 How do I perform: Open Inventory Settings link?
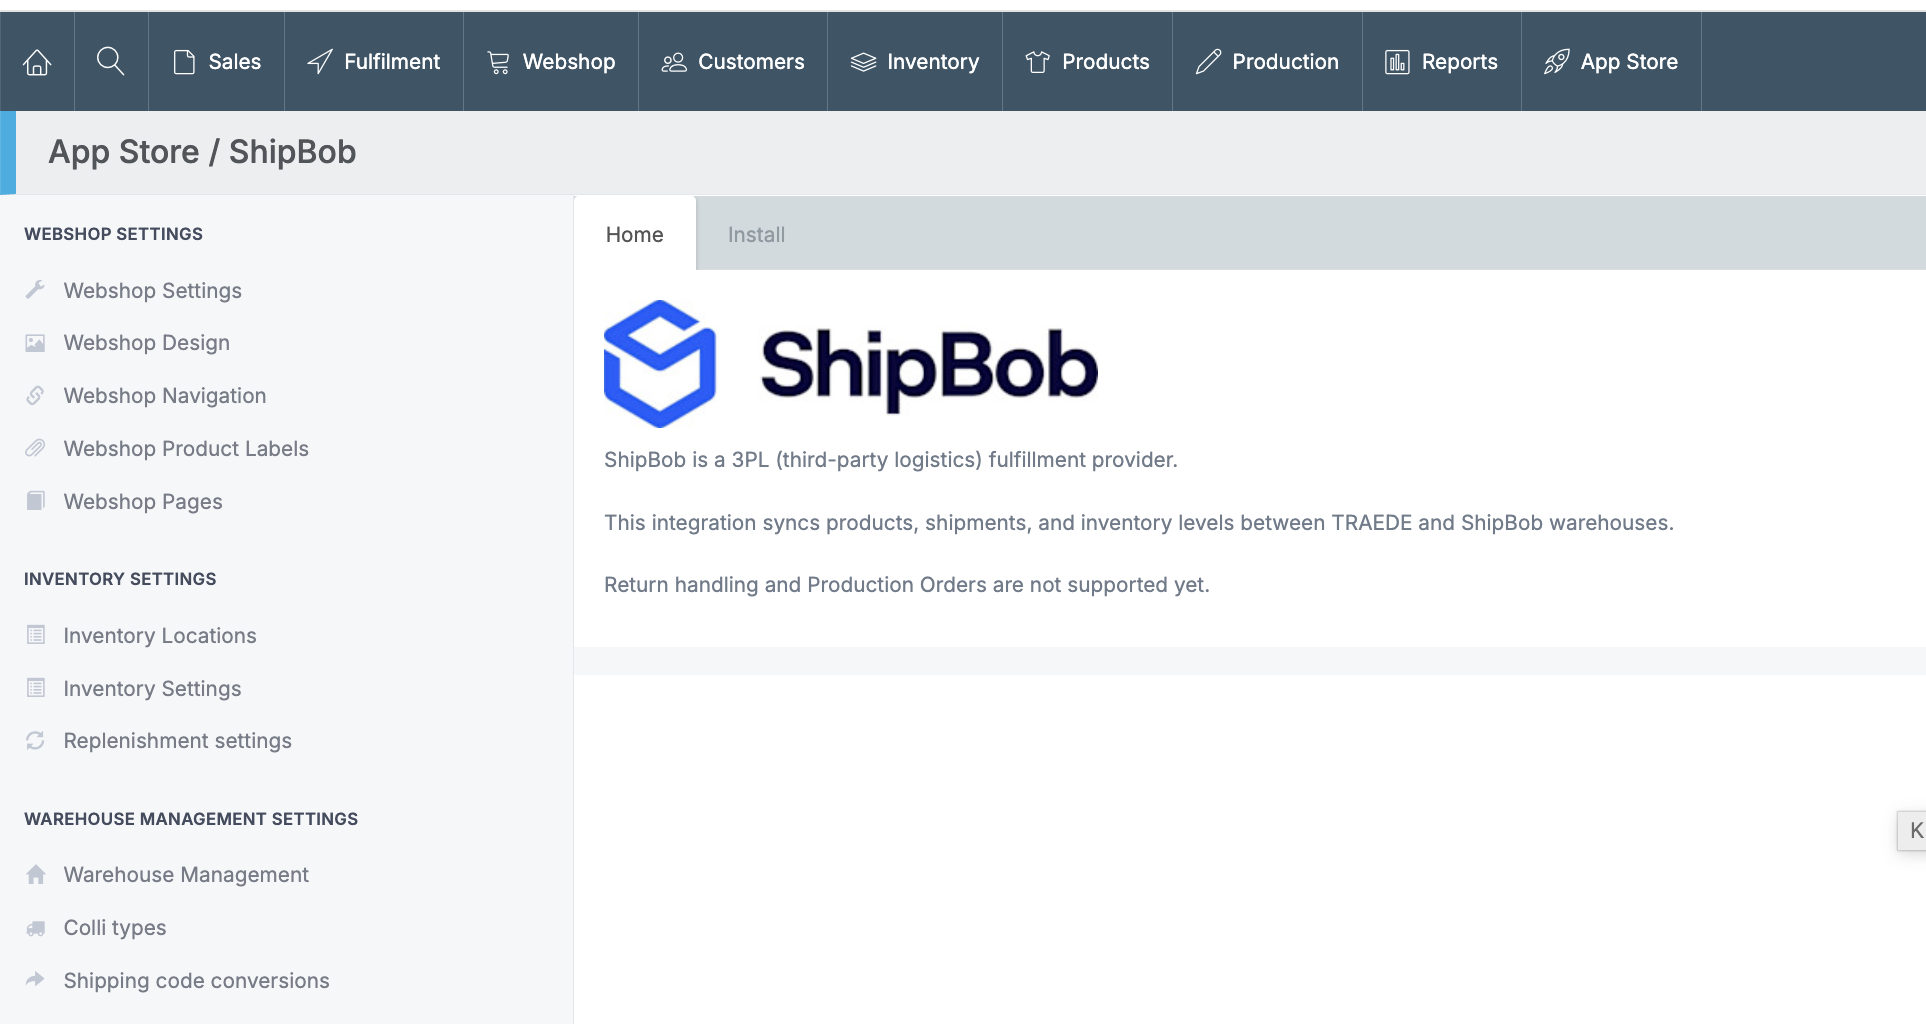coord(152,689)
